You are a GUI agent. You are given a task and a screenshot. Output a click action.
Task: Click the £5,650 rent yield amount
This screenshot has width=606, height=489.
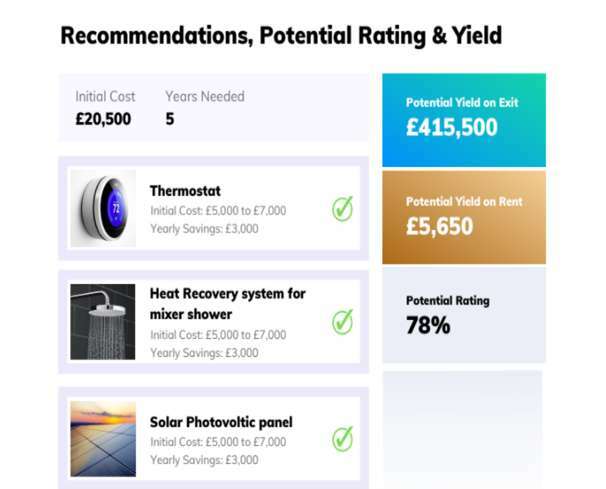(x=439, y=227)
